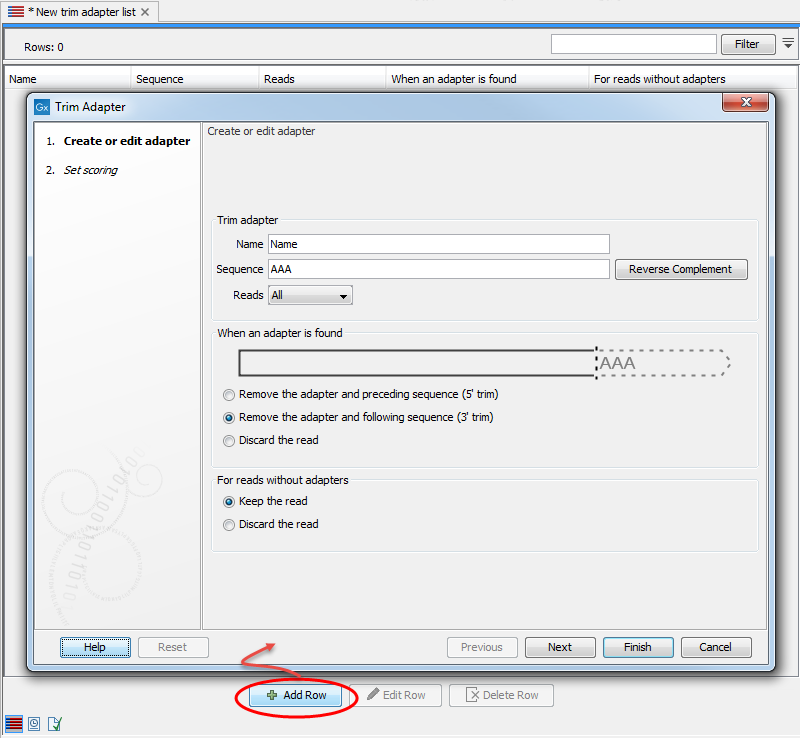Sort by the Sequence column header
The height and width of the screenshot is (738, 800).
click(x=160, y=79)
